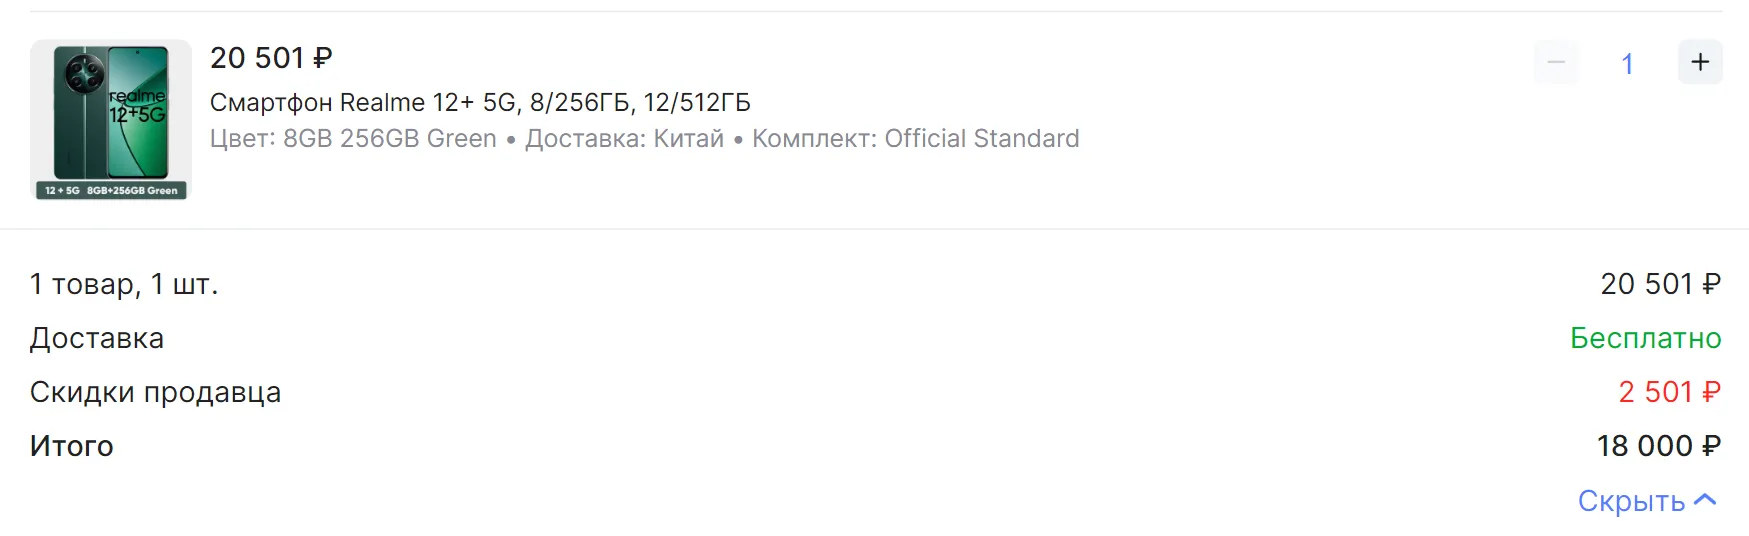Click the chevron-up arrow beside Скрыть
Image resolution: width=1749 pixels, height=536 pixels.
pyautogui.click(x=1706, y=499)
